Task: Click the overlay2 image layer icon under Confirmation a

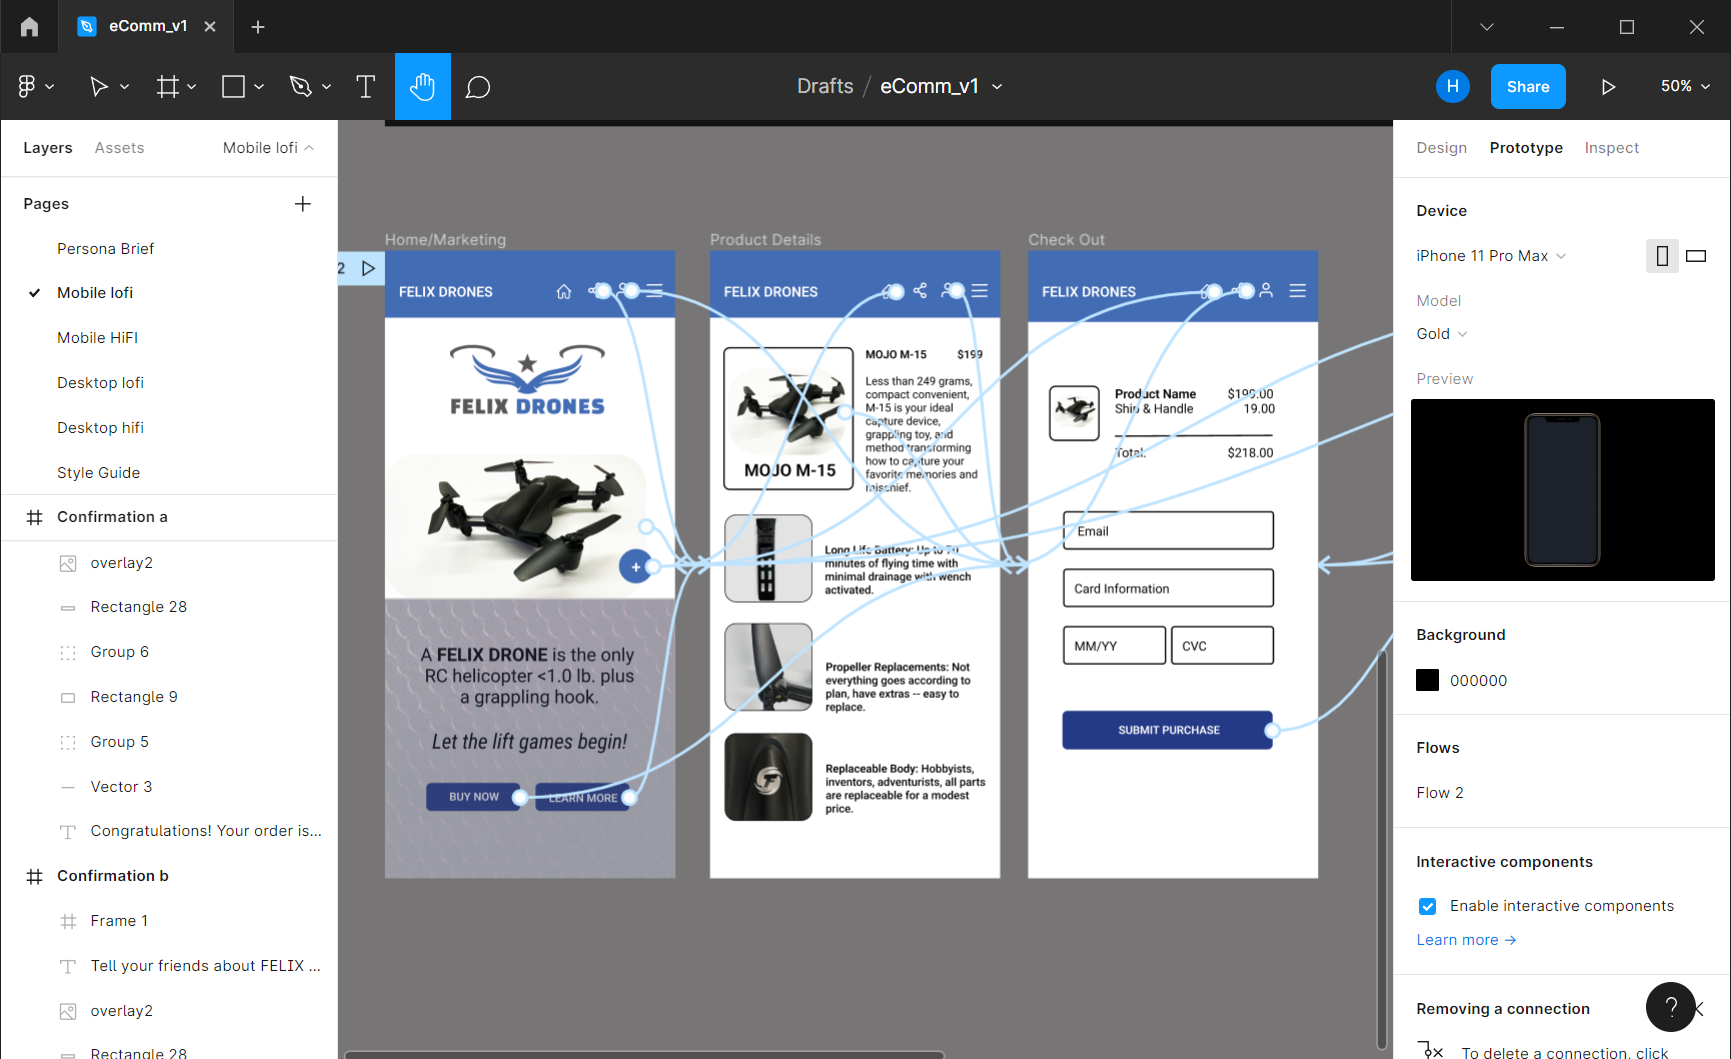Action: tap(68, 563)
